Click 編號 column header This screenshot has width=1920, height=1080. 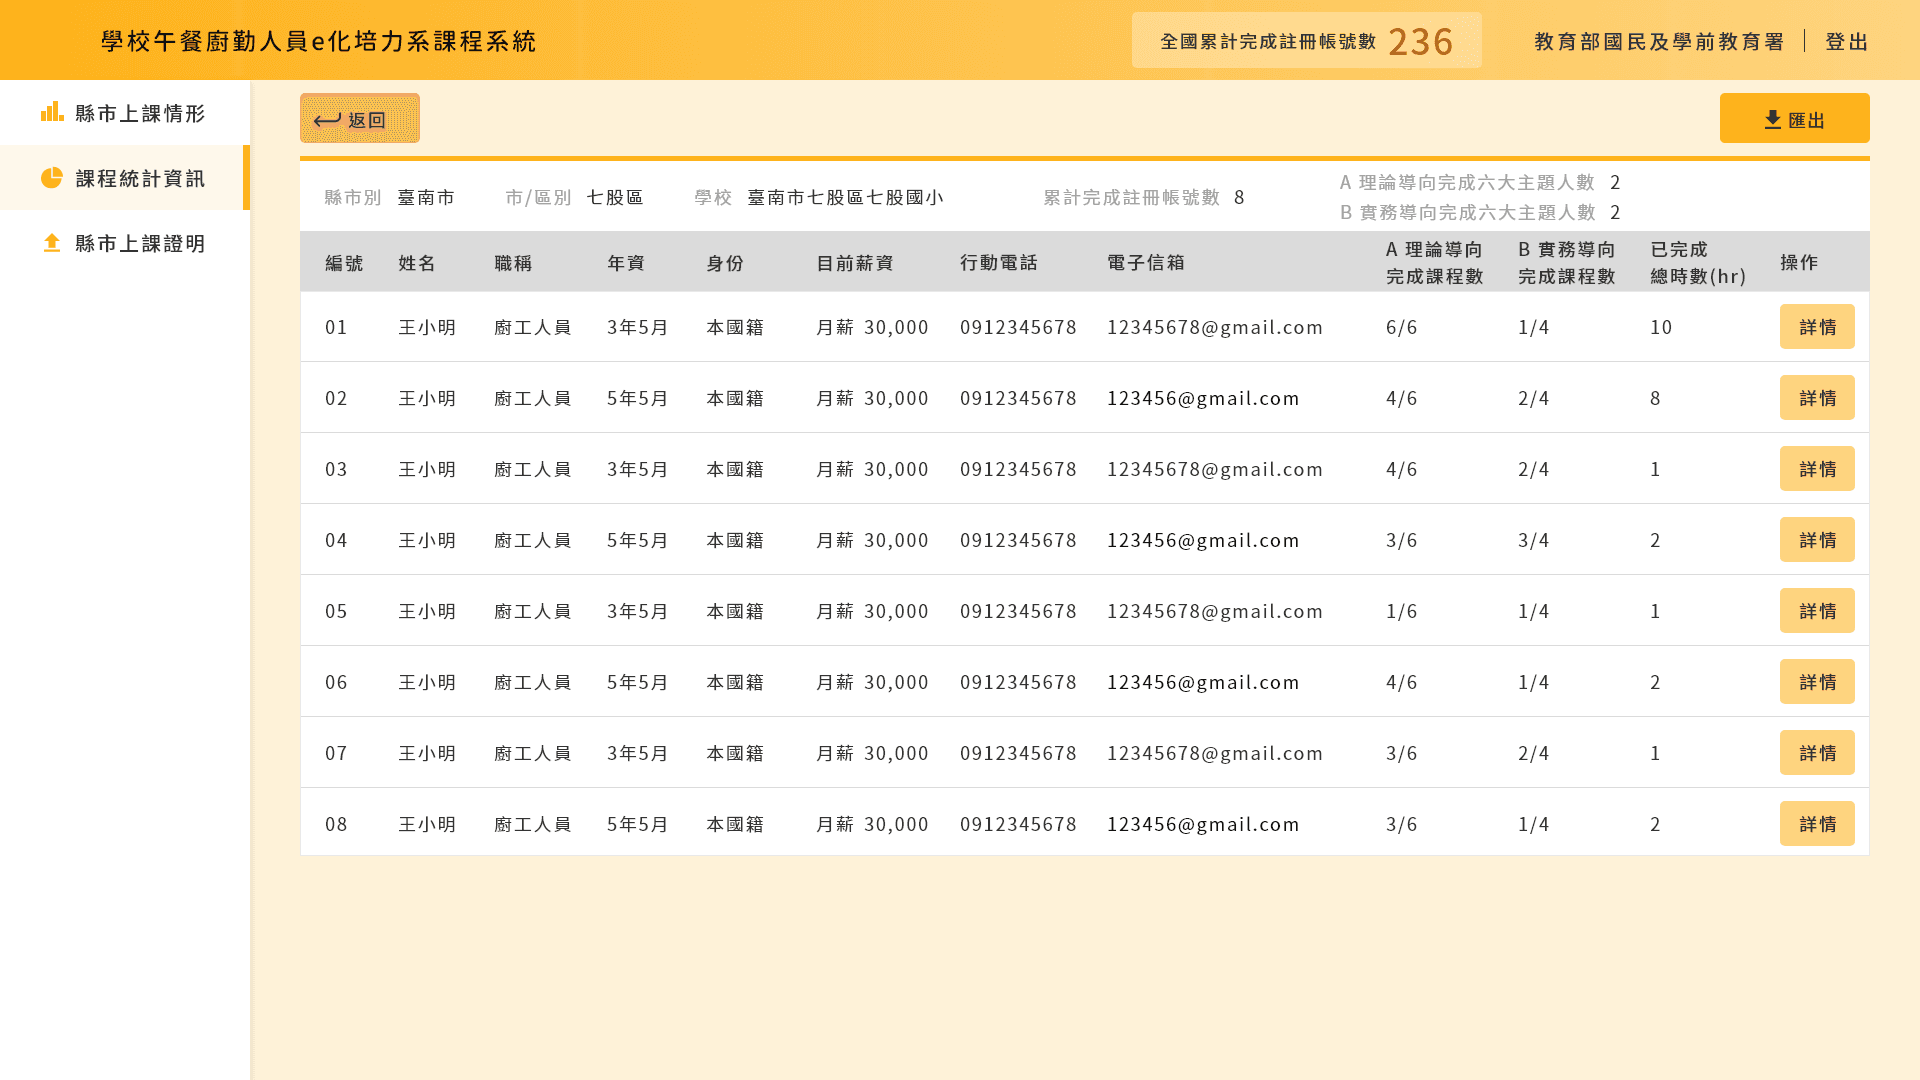point(344,263)
